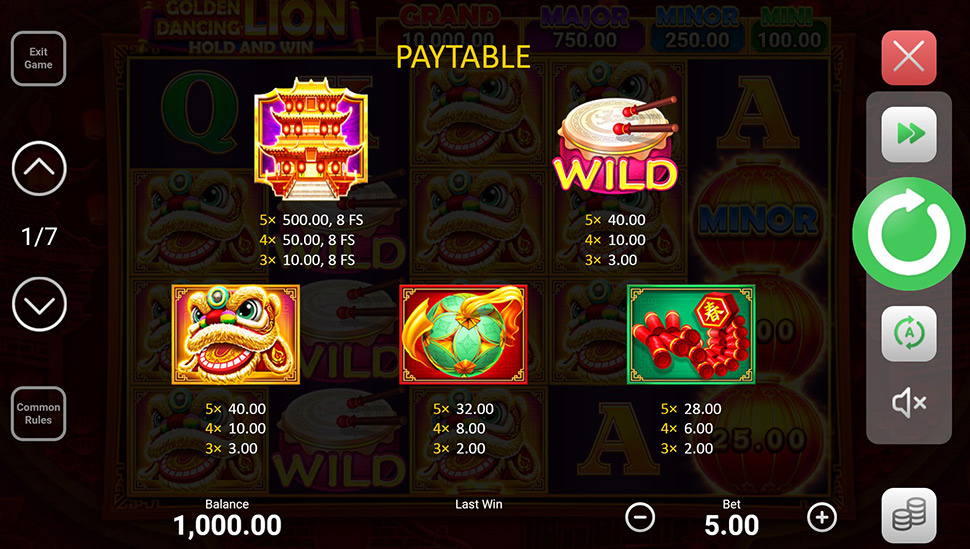
Task: Go to previous paytable page with up chevron
Action: pos(39,168)
